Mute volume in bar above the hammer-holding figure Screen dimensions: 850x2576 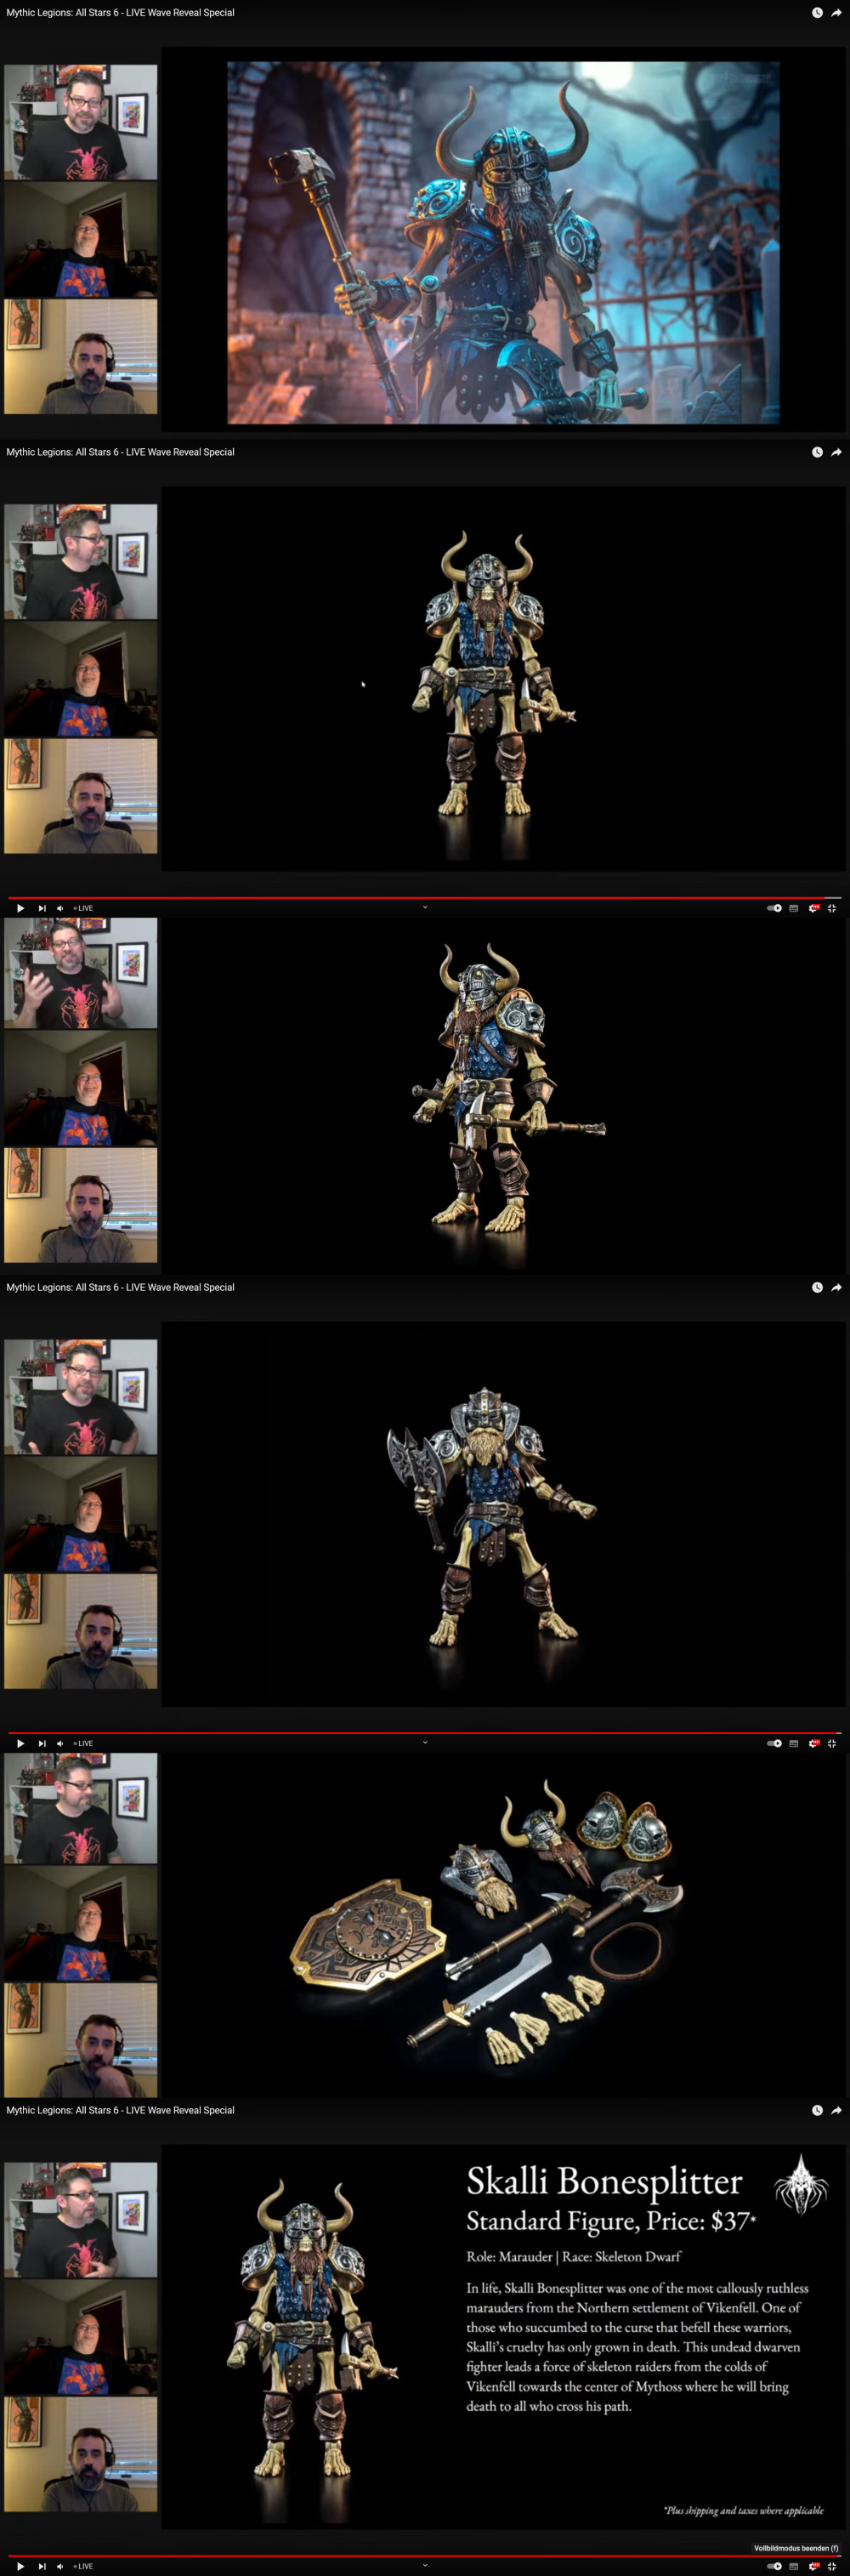tap(60, 908)
